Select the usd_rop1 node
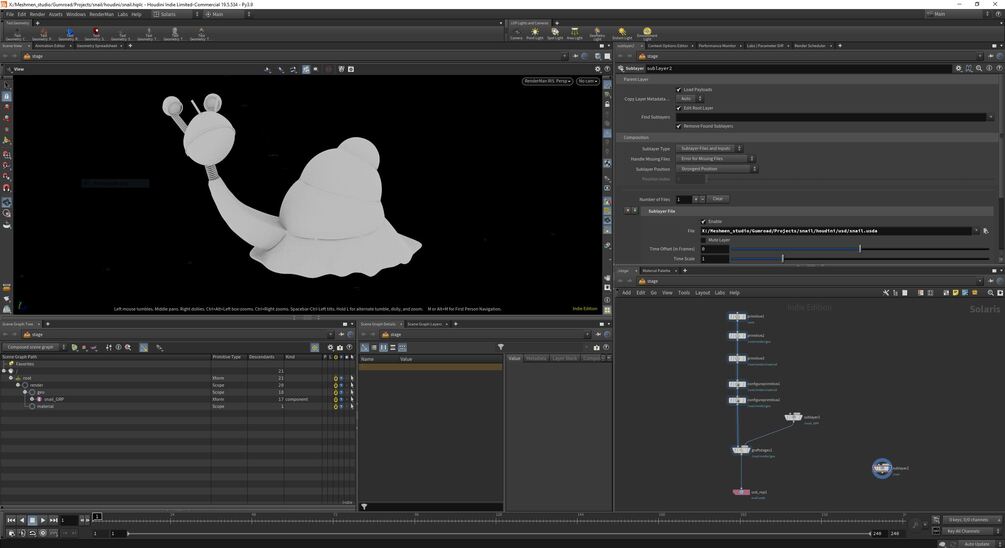The width and height of the screenshot is (1005, 548). click(x=741, y=492)
